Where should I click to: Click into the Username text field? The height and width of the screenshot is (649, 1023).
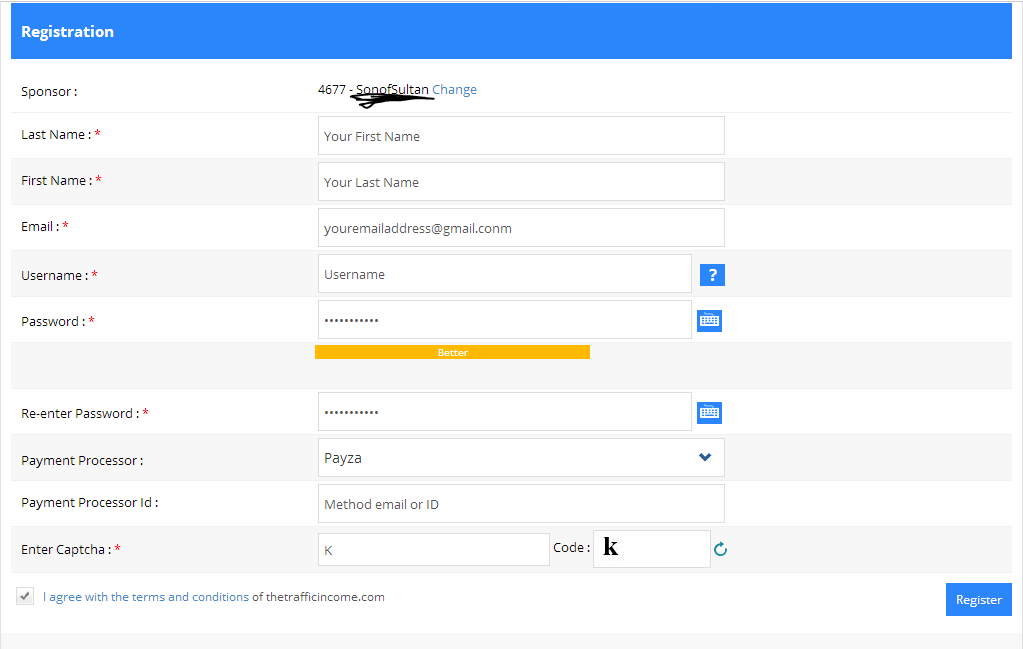(504, 274)
